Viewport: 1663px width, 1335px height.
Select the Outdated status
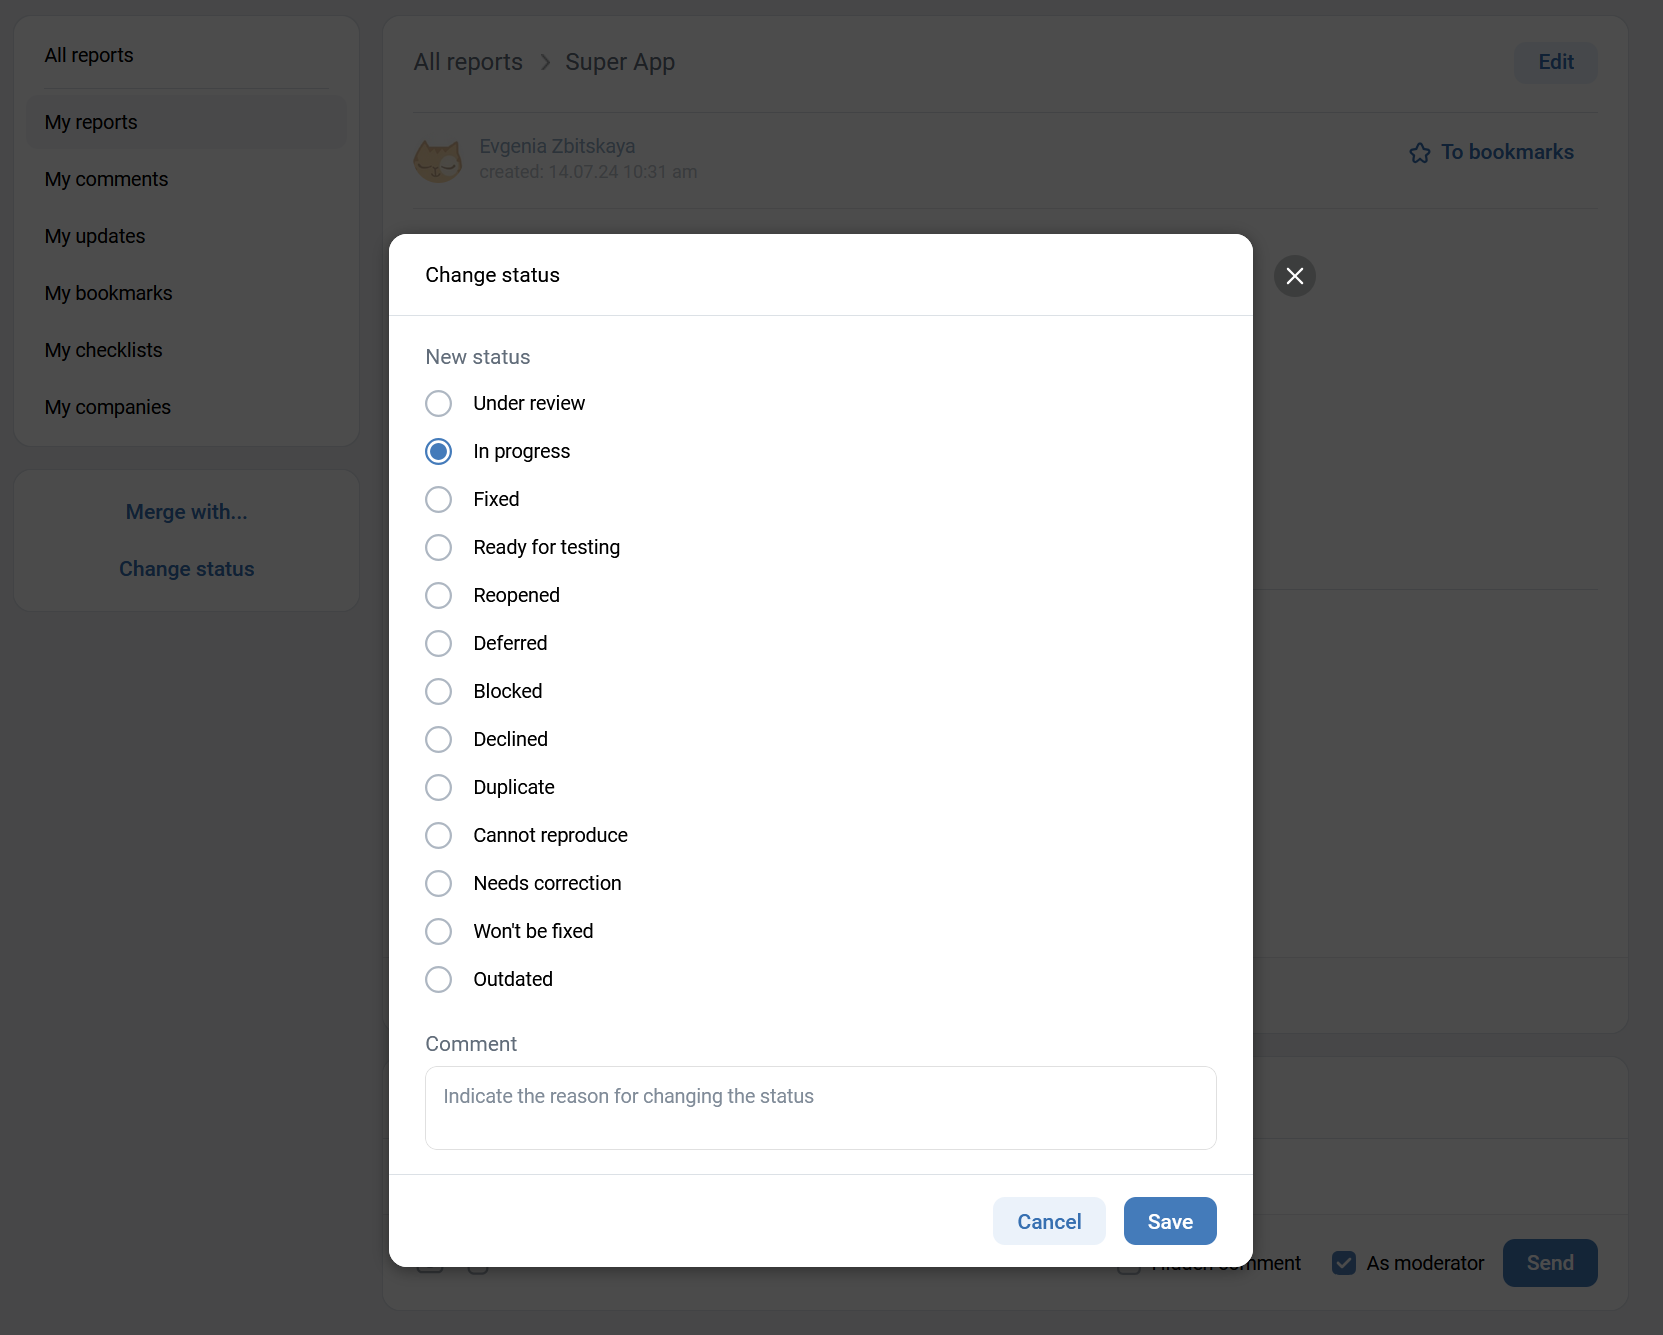438,980
